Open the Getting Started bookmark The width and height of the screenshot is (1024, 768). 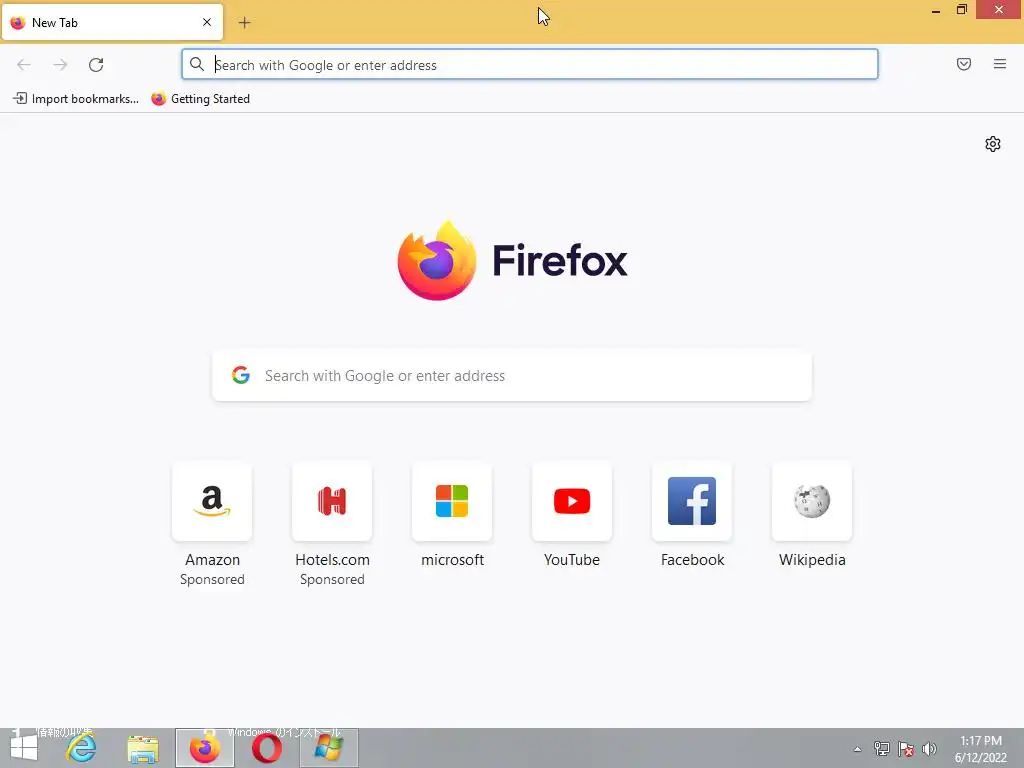(x=200, y=99)
